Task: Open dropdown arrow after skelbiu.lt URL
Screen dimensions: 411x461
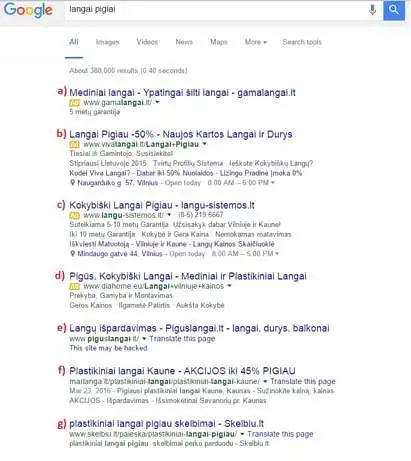Action: 242,434
